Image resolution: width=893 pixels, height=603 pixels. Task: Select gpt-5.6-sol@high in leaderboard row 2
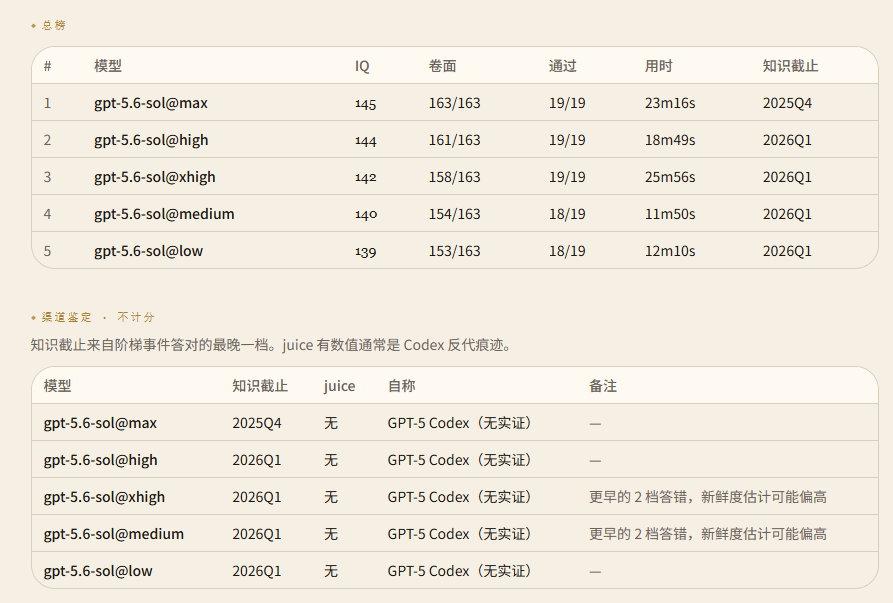(151, 140)
